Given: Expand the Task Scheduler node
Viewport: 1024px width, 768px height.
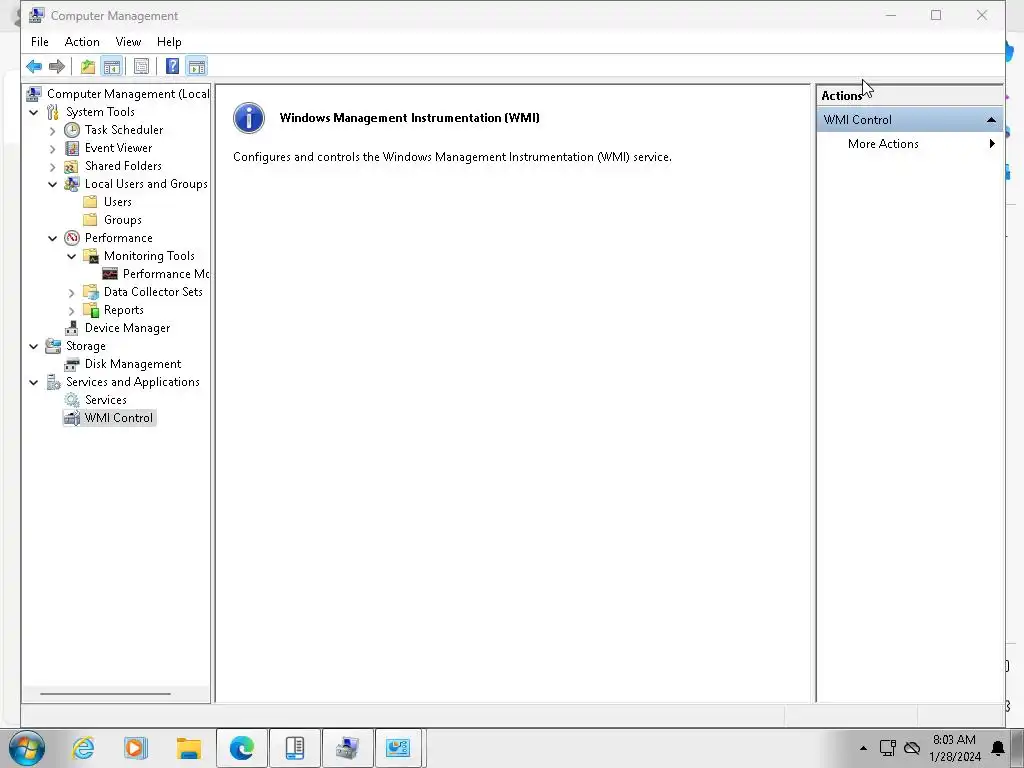Looking at the screenshot, I should tap(53, 131).
